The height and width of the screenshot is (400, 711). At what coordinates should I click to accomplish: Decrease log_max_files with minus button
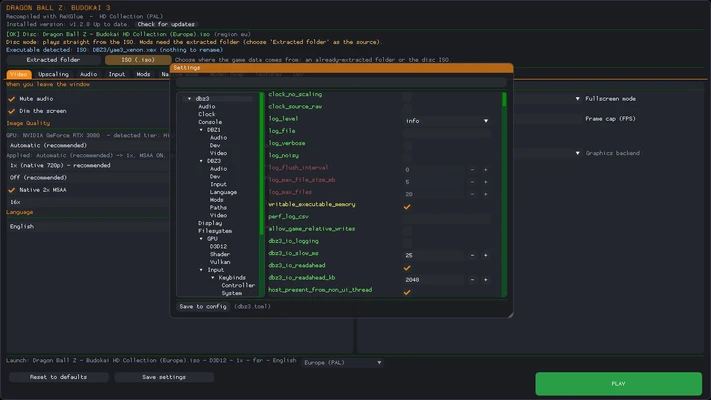point(472,195)
